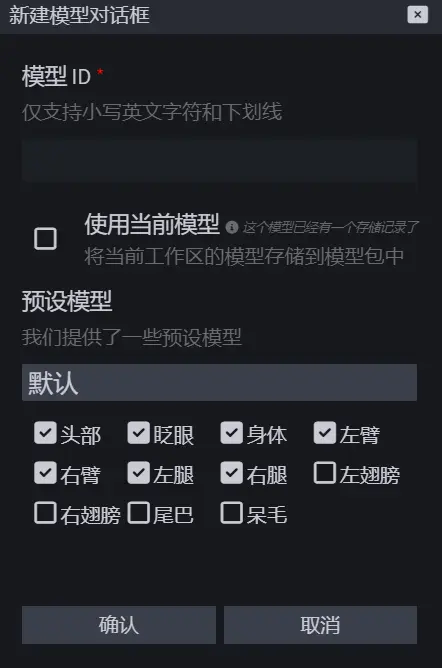Viewport: 442px width, 668px height.
Task: Click the 取消 cancel button
Action: coord(320,625)
